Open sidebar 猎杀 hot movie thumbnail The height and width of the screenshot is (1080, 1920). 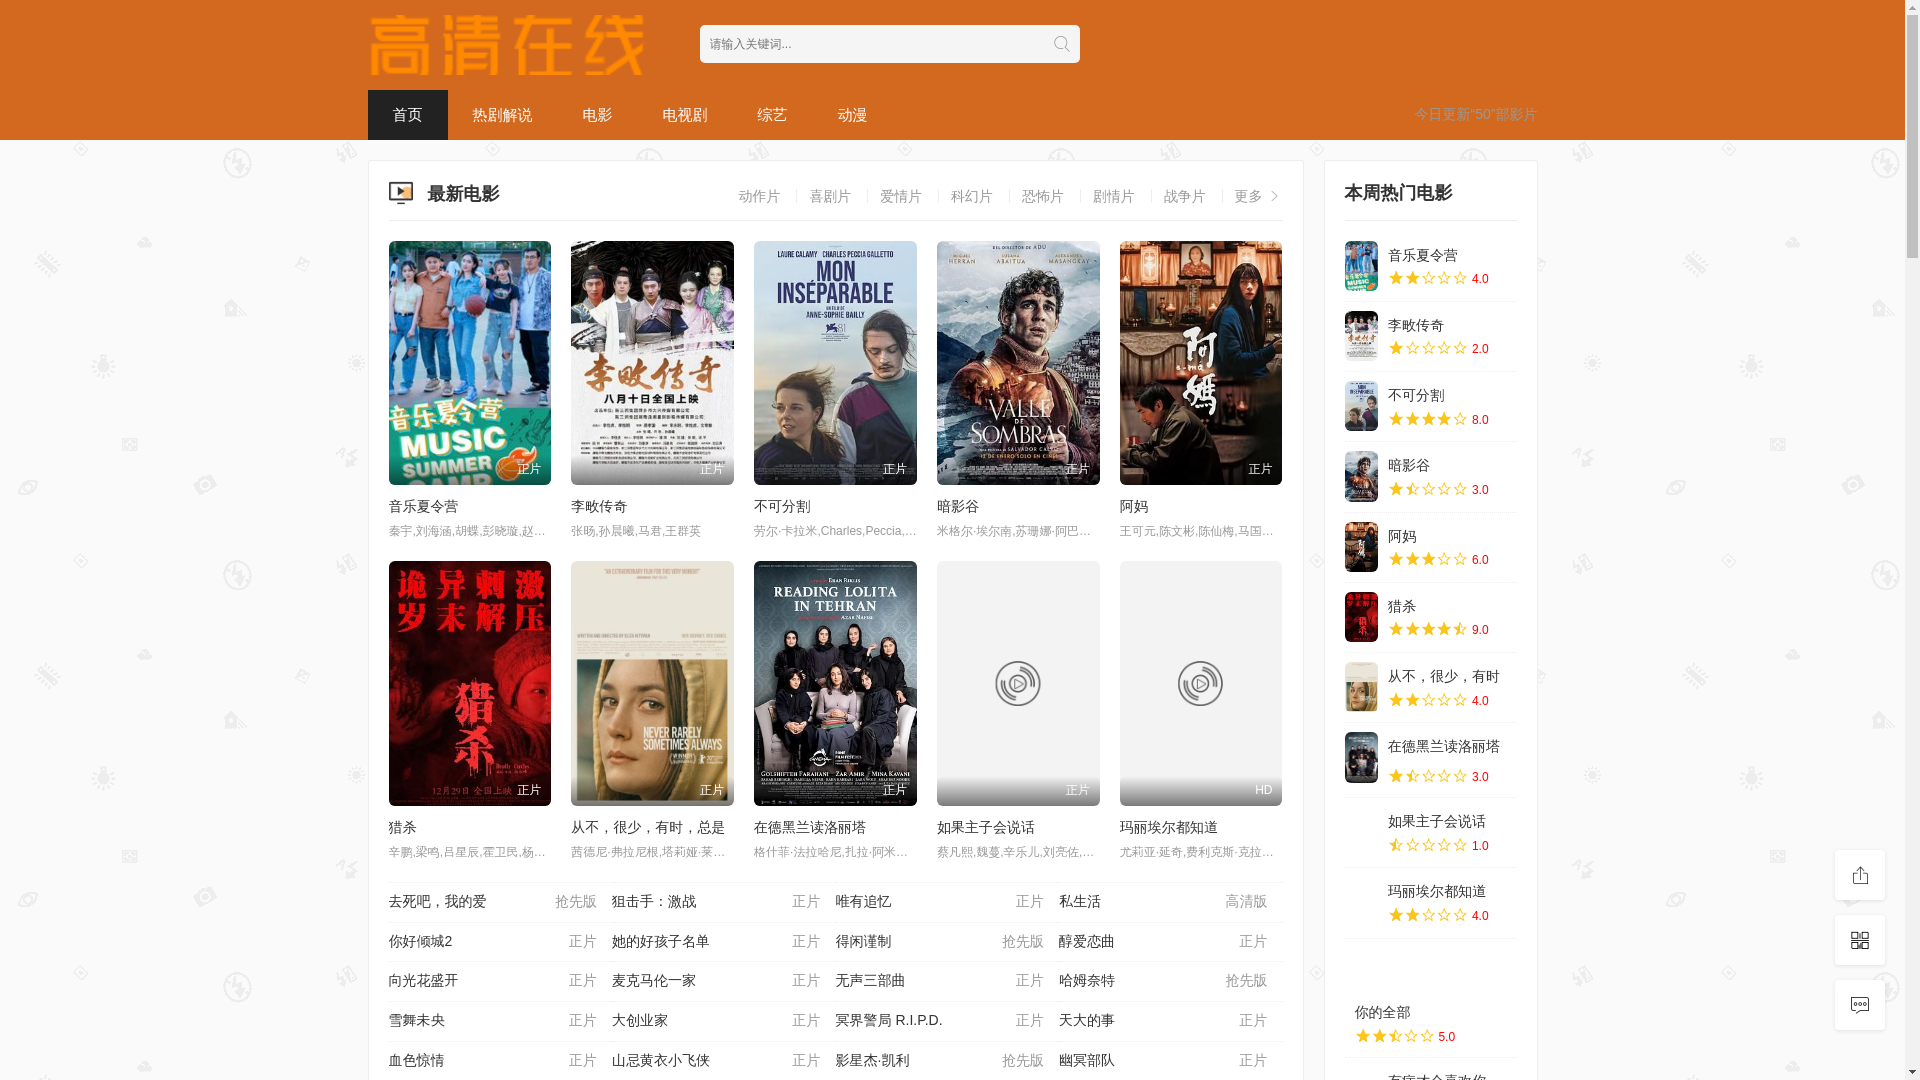point(1361,617)
